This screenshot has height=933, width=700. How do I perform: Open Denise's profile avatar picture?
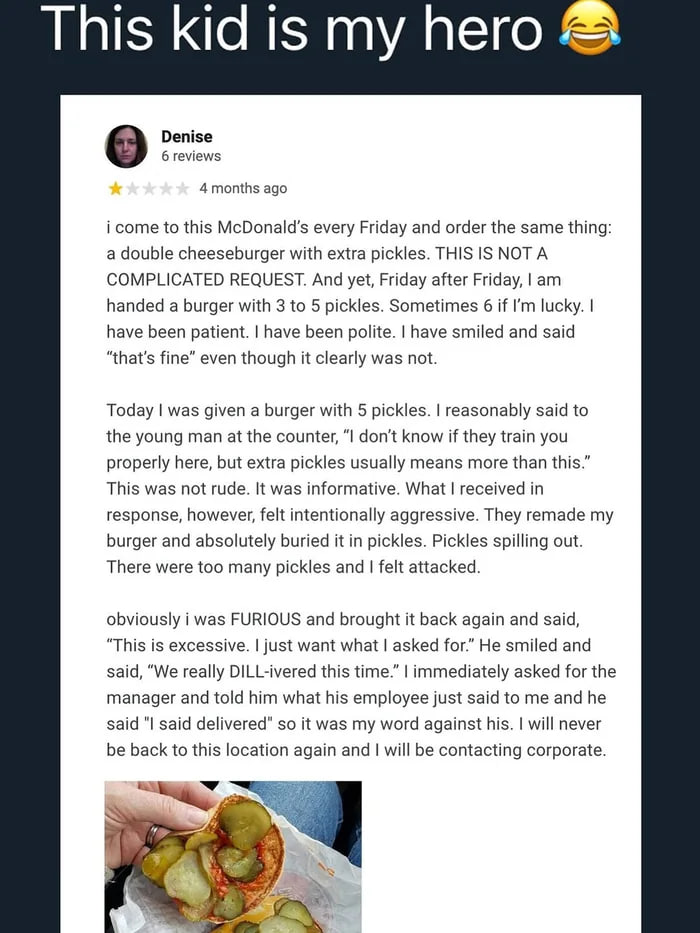coord(126,146)
